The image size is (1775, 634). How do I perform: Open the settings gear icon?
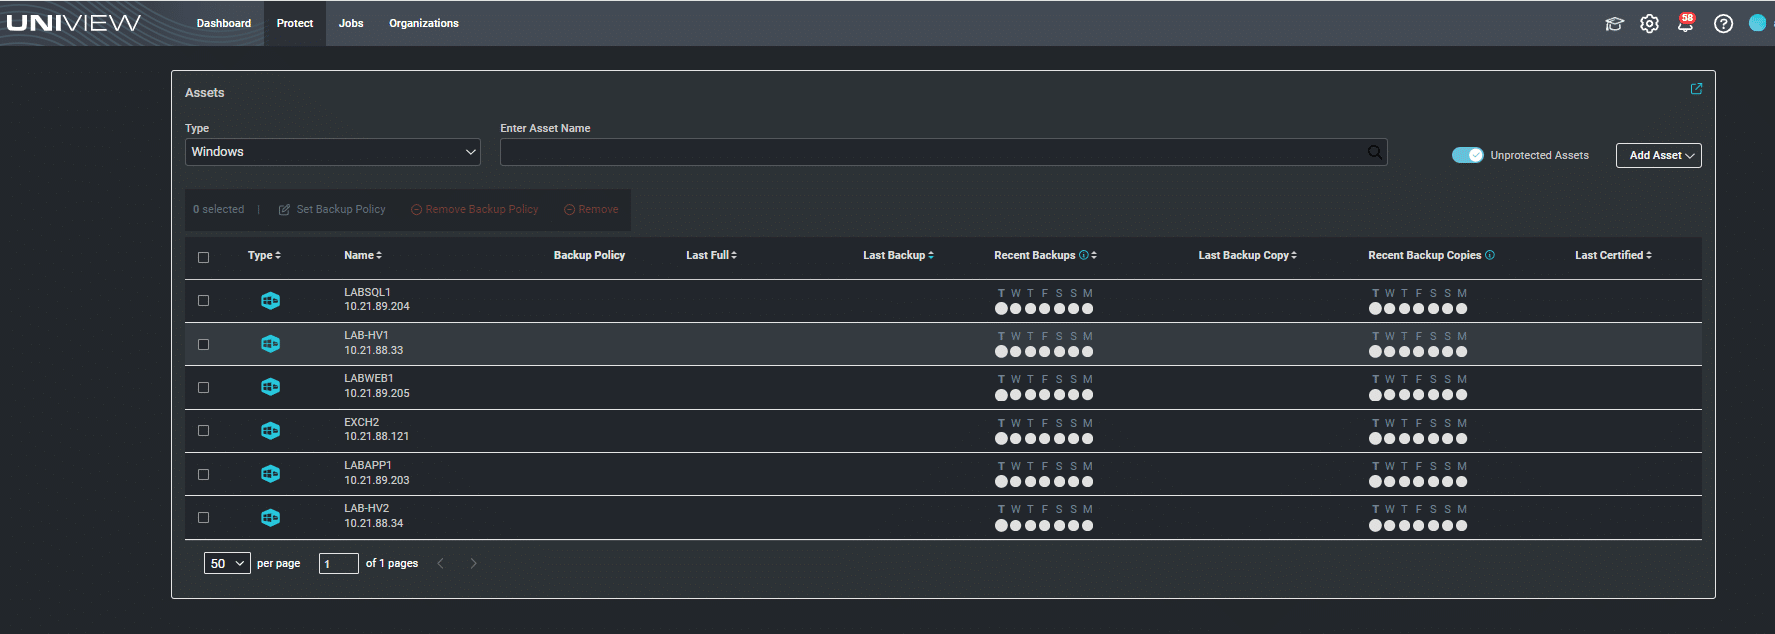point(1649,24)
